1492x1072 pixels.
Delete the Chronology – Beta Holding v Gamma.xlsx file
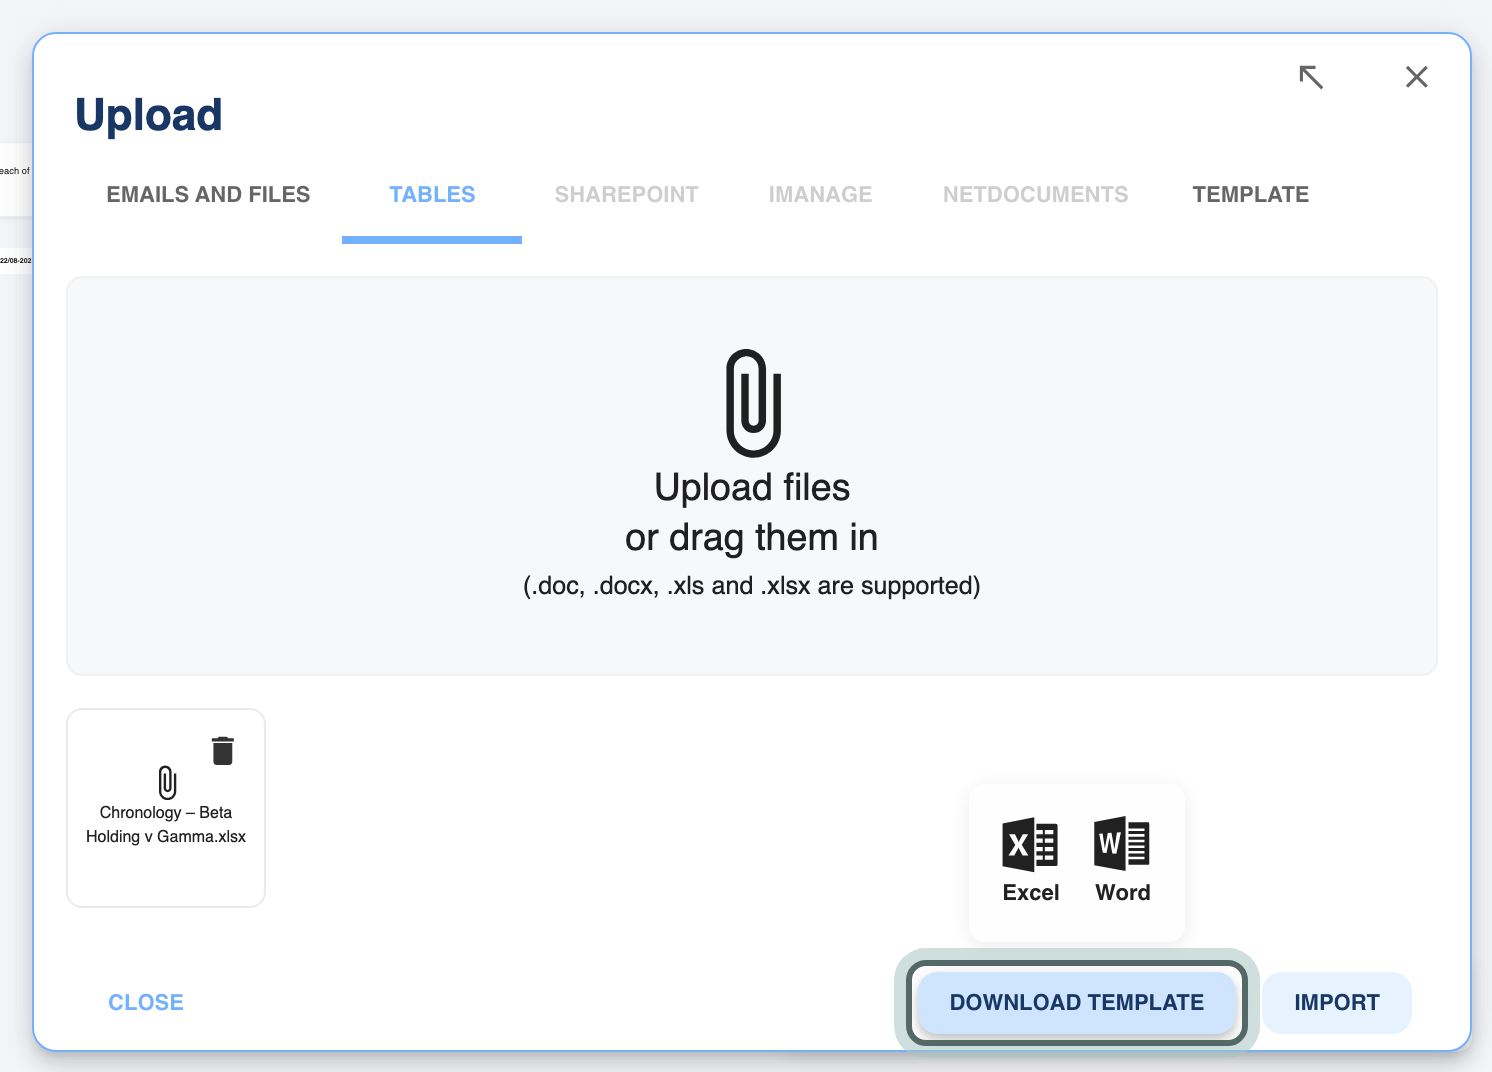coord(223,751)
